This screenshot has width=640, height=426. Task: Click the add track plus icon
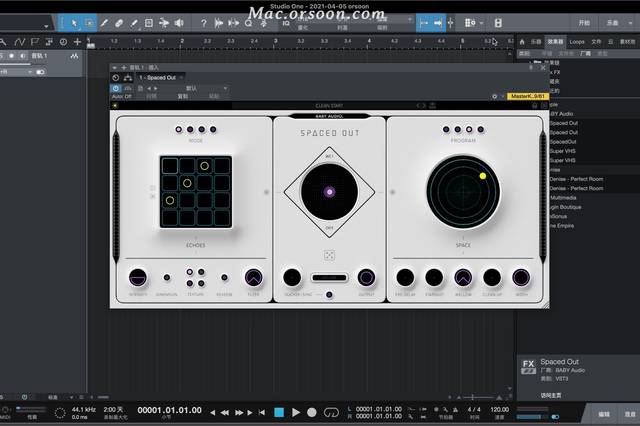pos(77,42)
